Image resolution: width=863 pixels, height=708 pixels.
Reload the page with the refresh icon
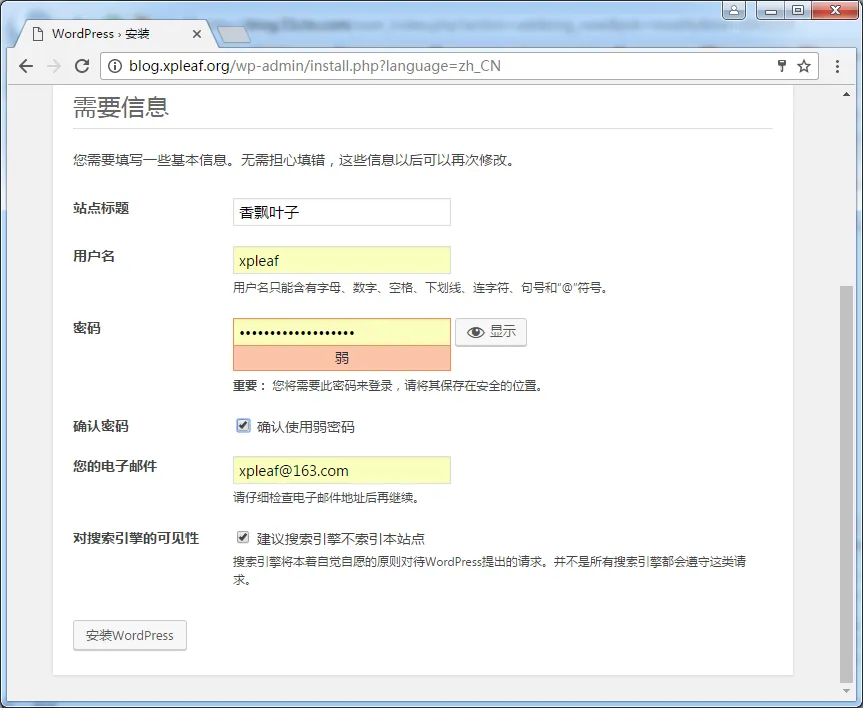[82, 66]
